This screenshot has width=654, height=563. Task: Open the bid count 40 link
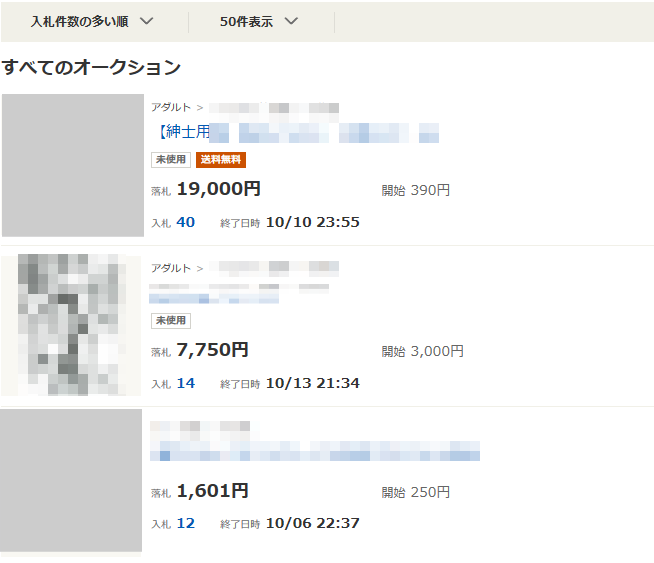(186, 222)
